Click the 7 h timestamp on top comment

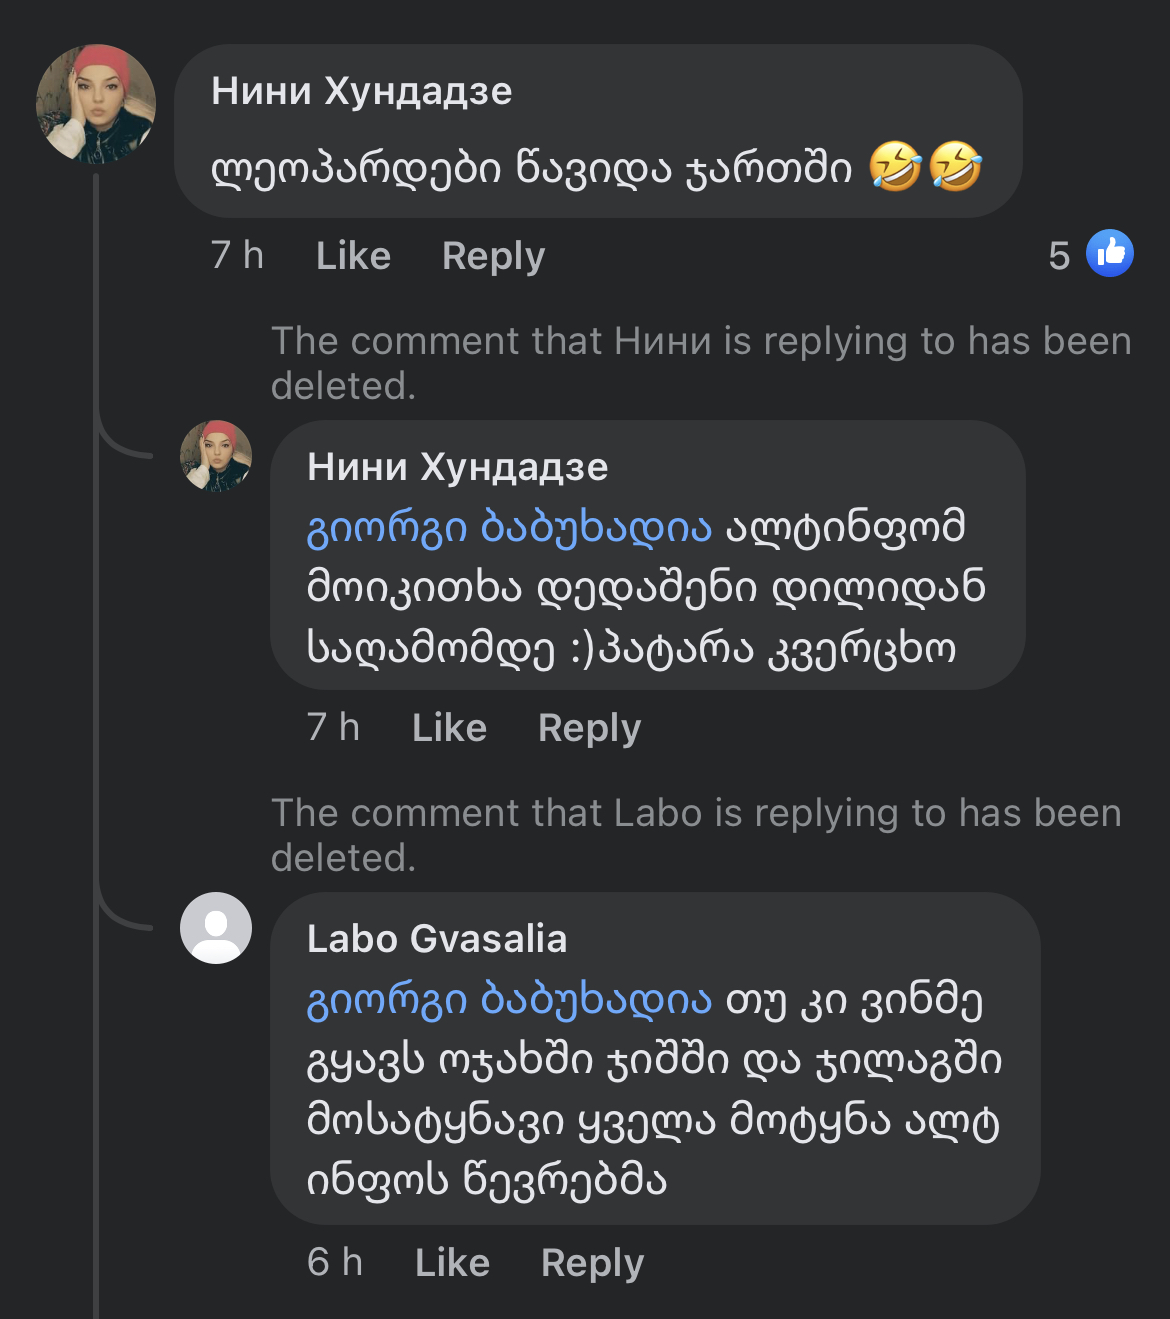237,256
